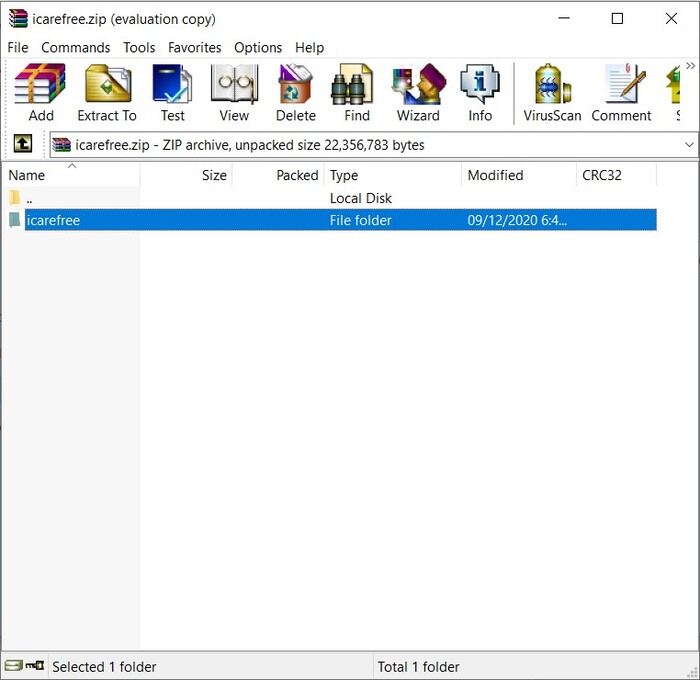Screen dimensions: 700x680
Task: Open the Favorites menu
Action: click(195, 47)
